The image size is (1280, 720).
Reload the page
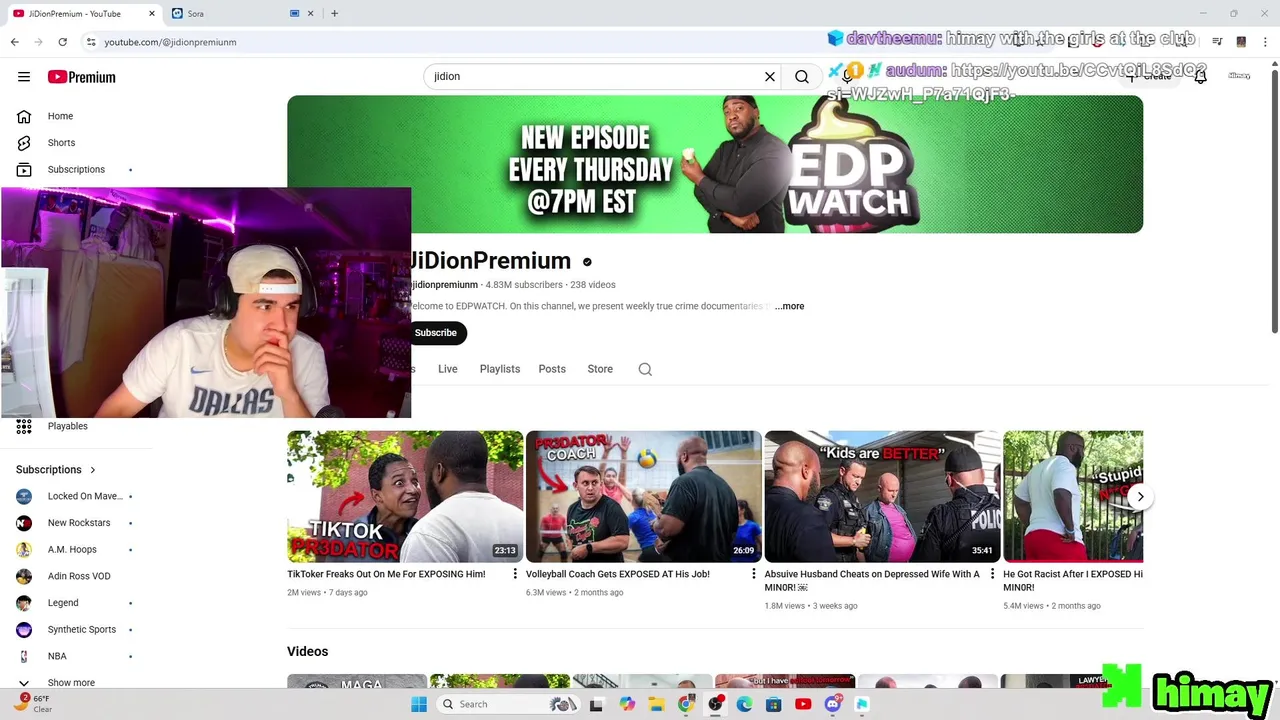tap(62, 42)
